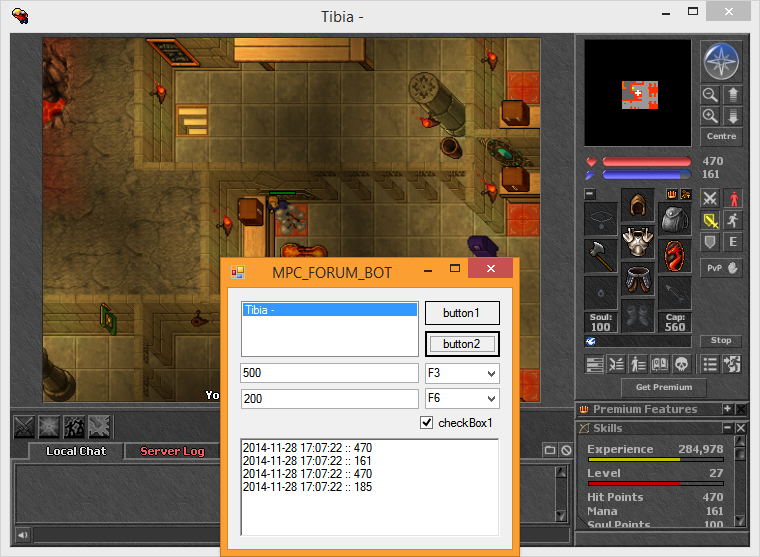Enable offensive crossed-swords fight mode
The width and height of the screenshot is (760, 557).
[x=710, y=198]
